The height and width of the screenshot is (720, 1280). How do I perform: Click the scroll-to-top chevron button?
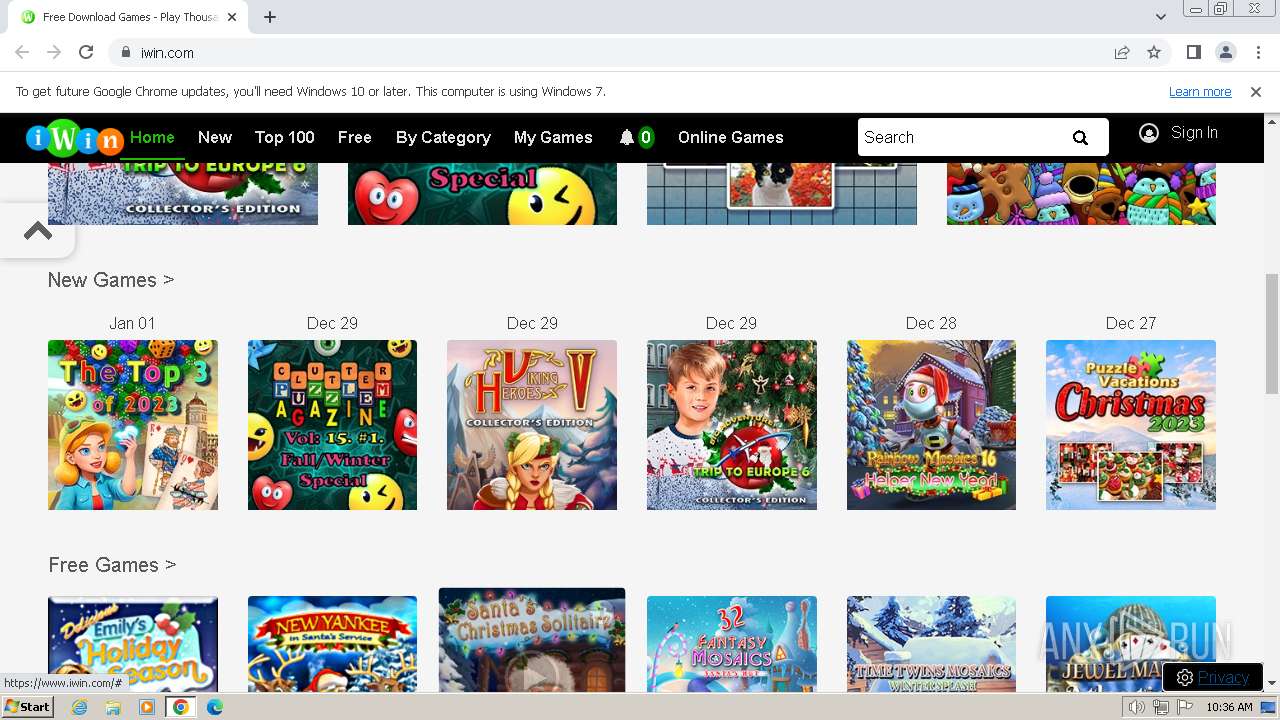pyautogui.click(x=37, y=231)
